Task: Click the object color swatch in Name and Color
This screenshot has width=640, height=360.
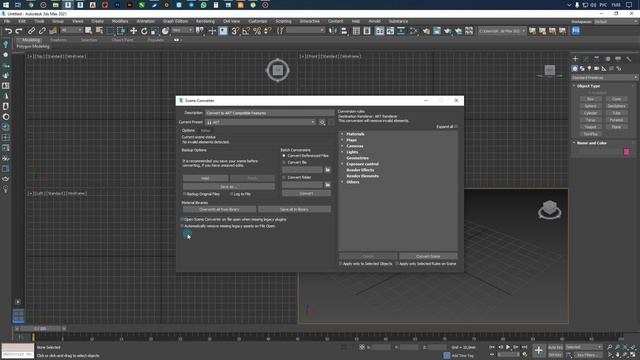Action: [x=627, y=152]
